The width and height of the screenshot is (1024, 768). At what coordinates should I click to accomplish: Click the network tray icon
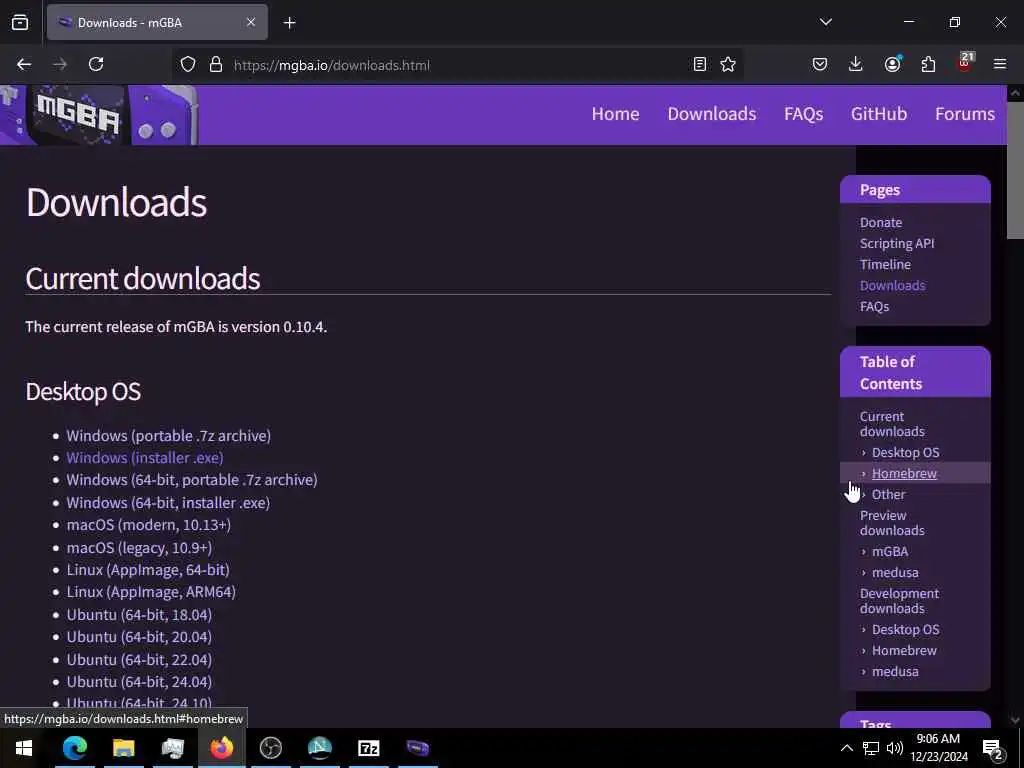tap(871, 748)
